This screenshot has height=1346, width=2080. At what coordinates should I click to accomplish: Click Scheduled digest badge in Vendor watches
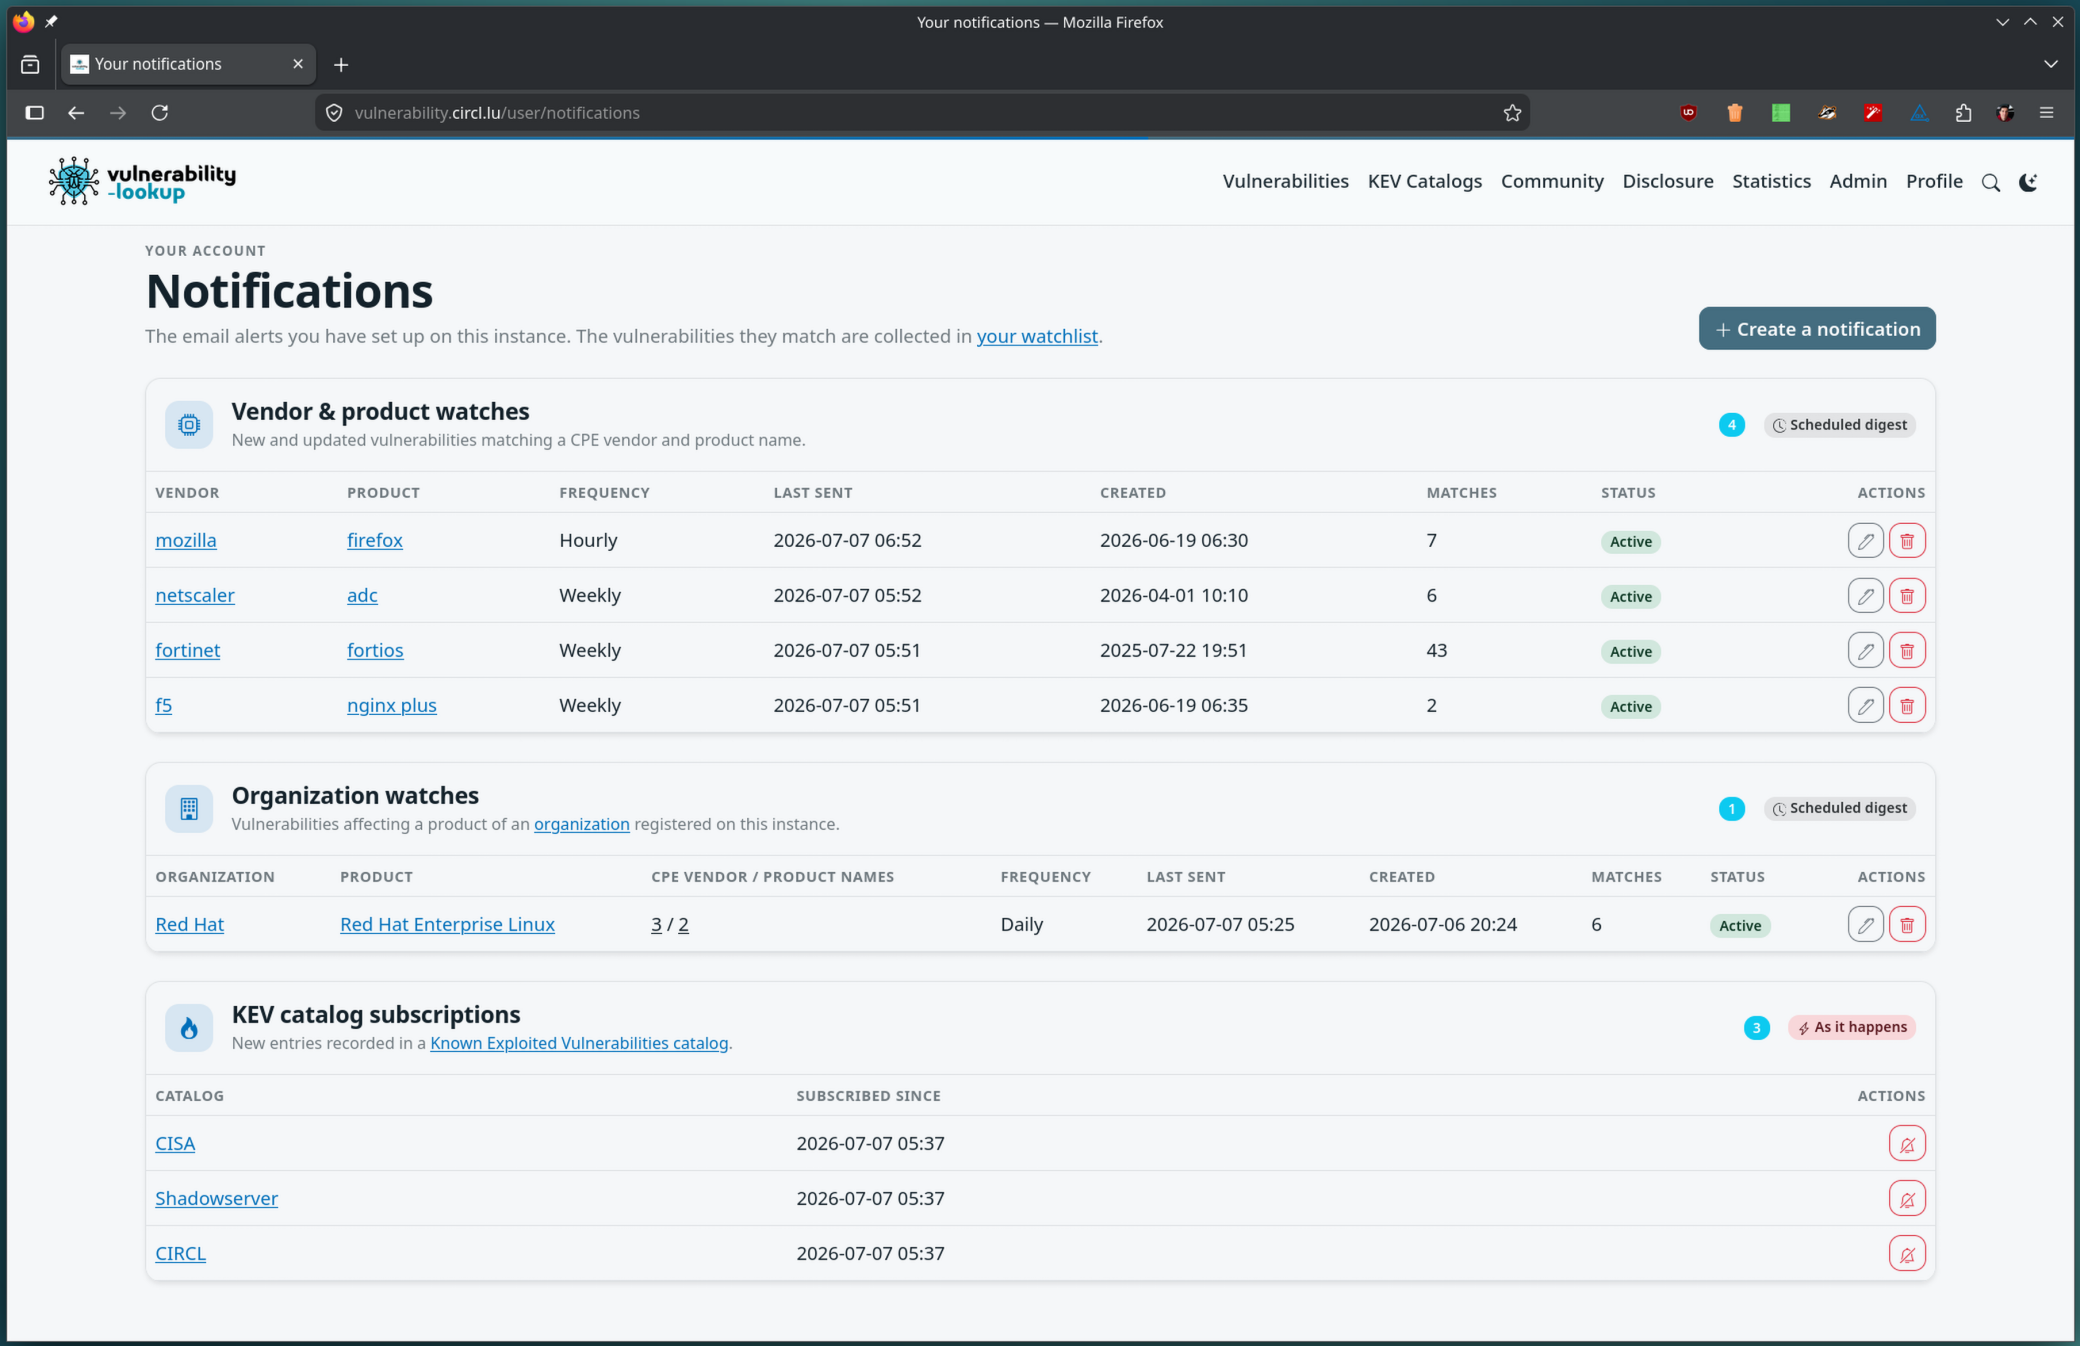(1840, 425)
